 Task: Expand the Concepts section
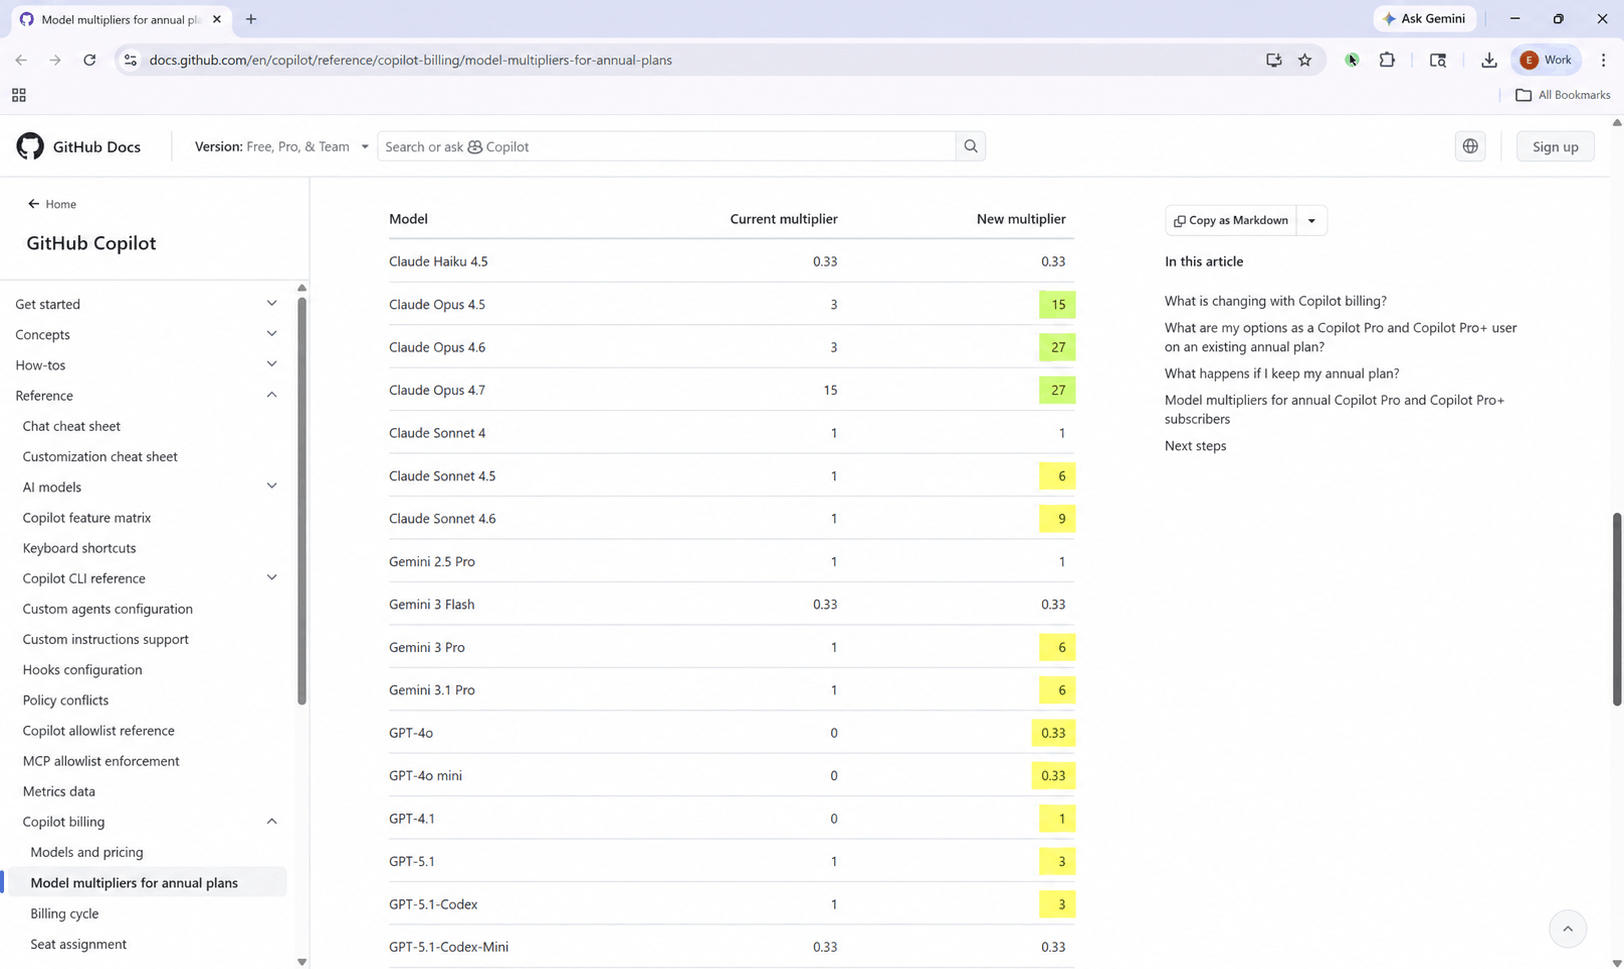click(x=271, y=334)
